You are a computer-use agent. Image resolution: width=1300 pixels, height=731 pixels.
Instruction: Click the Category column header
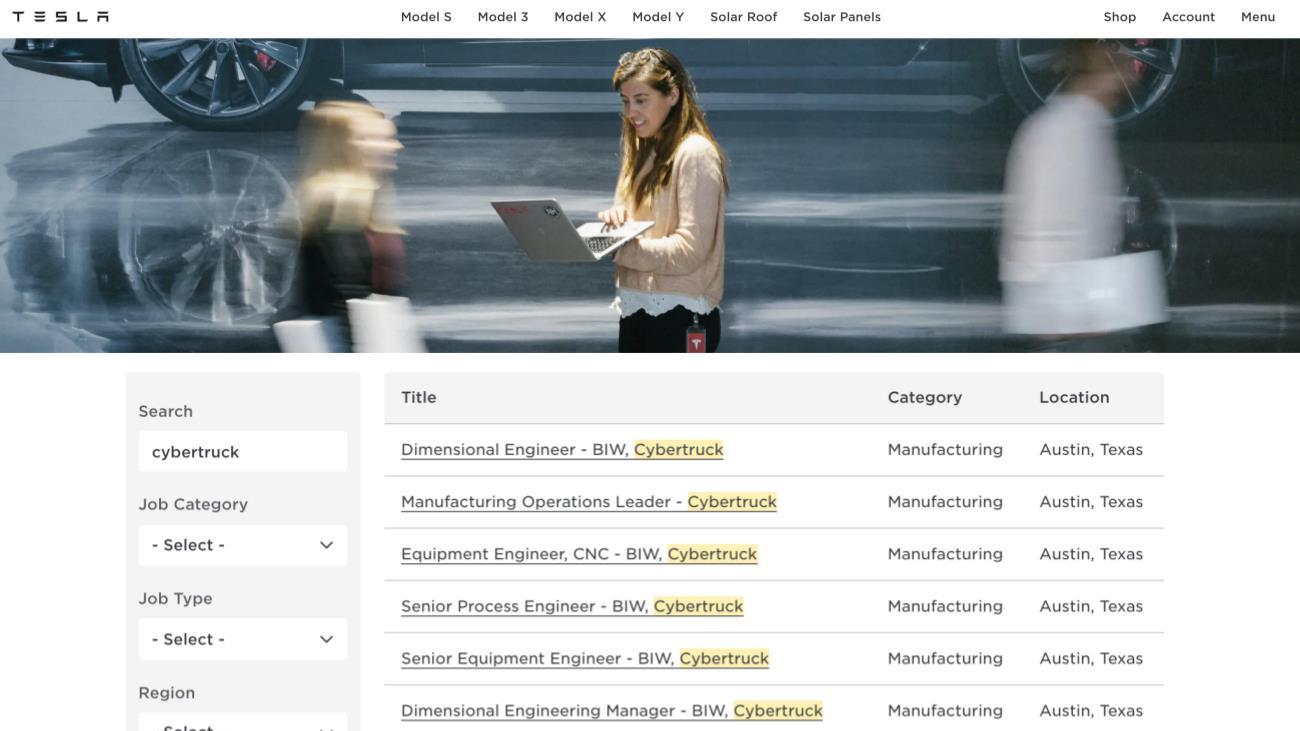[x=925, y=398]
